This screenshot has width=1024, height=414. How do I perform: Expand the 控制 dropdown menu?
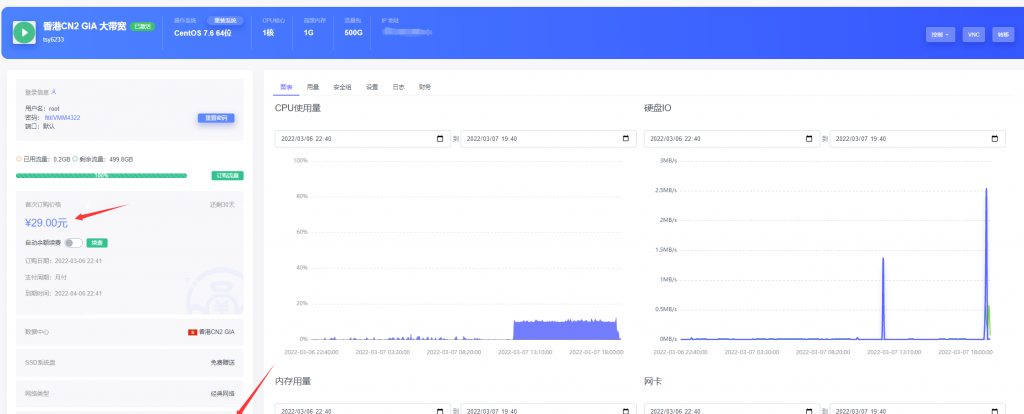(x=940, y=35)
